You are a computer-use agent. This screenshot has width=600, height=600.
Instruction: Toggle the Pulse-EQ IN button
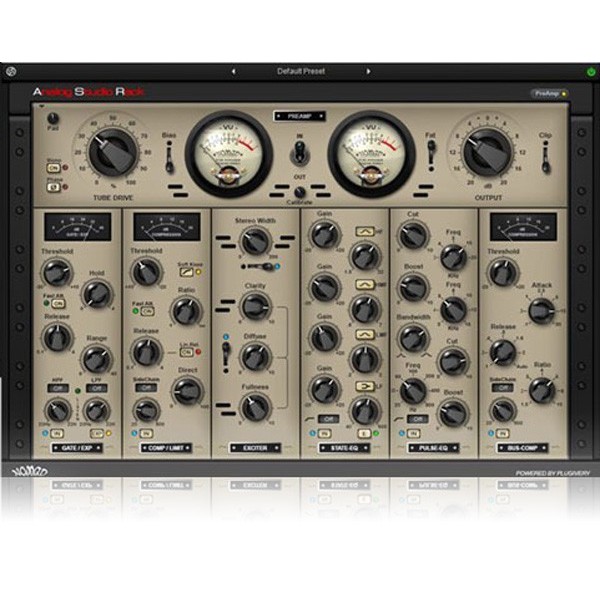414,434
